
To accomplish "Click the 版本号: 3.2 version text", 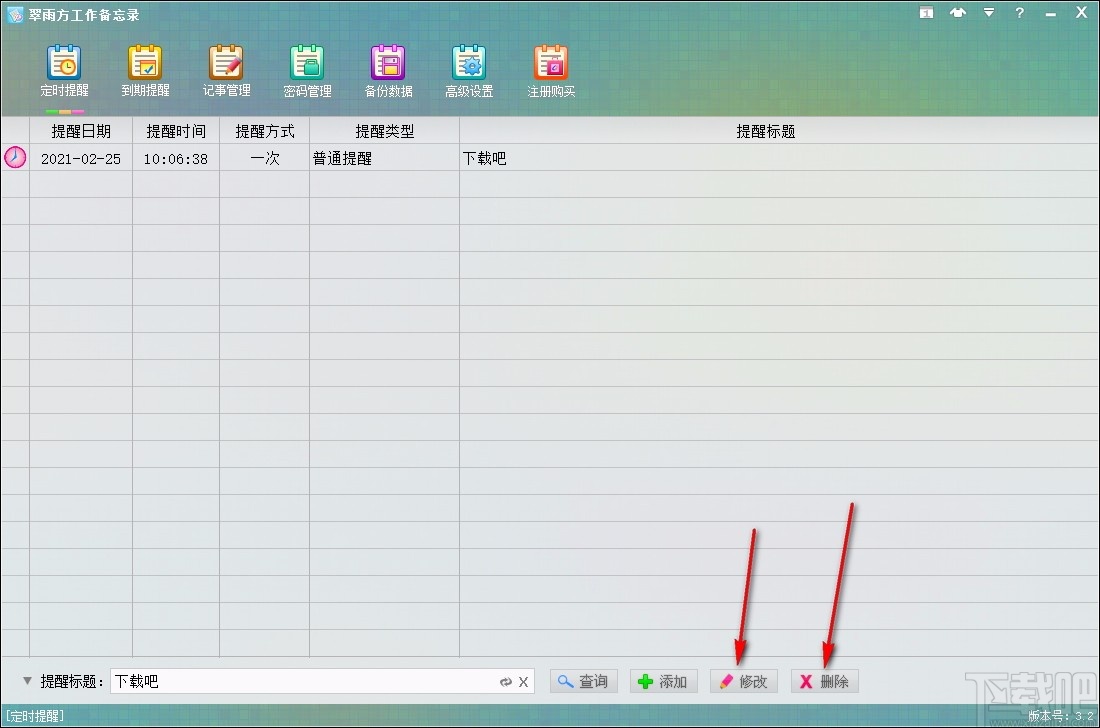I will [x=1061, y=716].
